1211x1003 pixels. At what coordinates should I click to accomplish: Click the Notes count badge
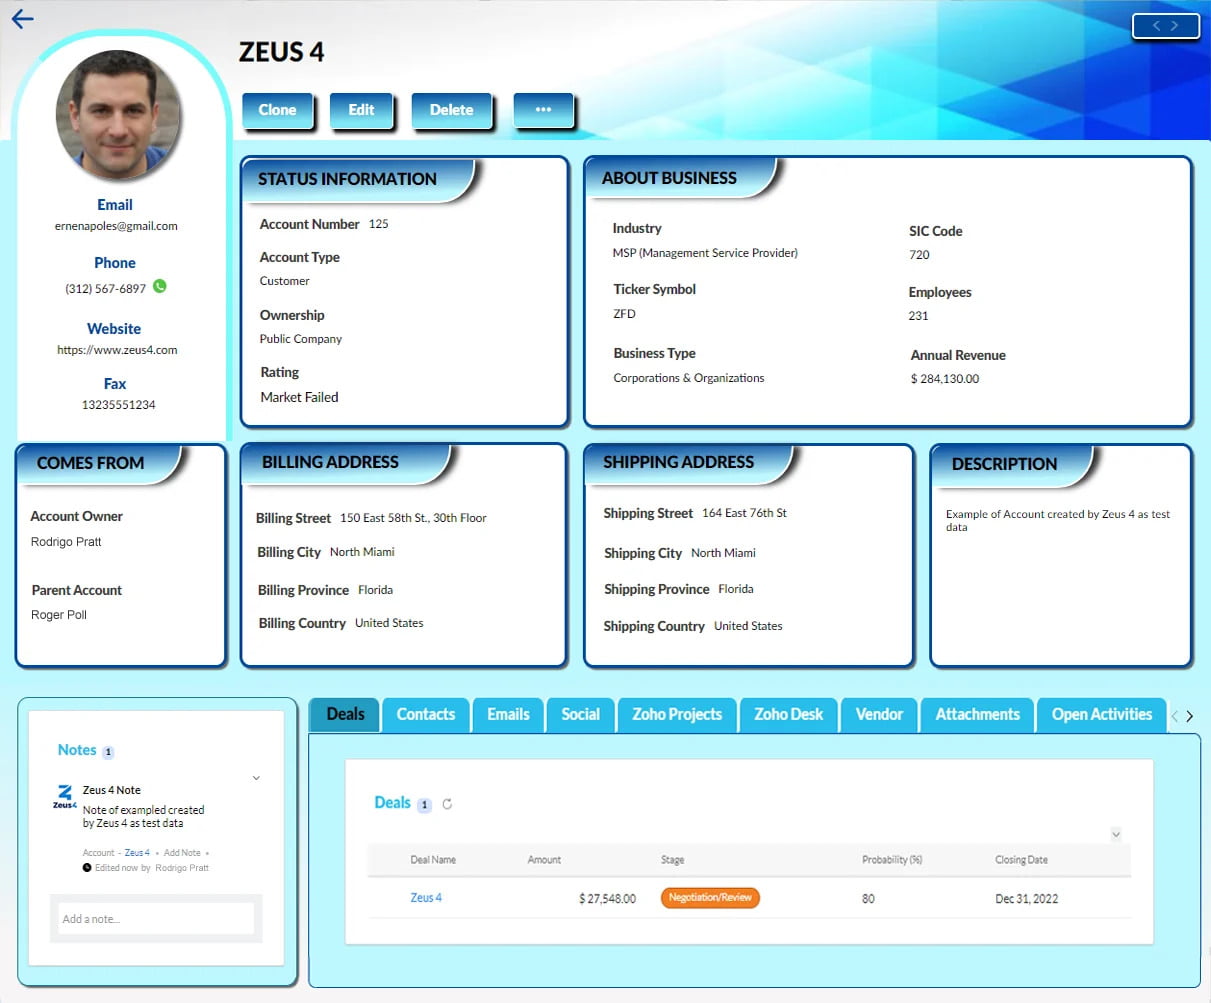(x=108, y=752)
